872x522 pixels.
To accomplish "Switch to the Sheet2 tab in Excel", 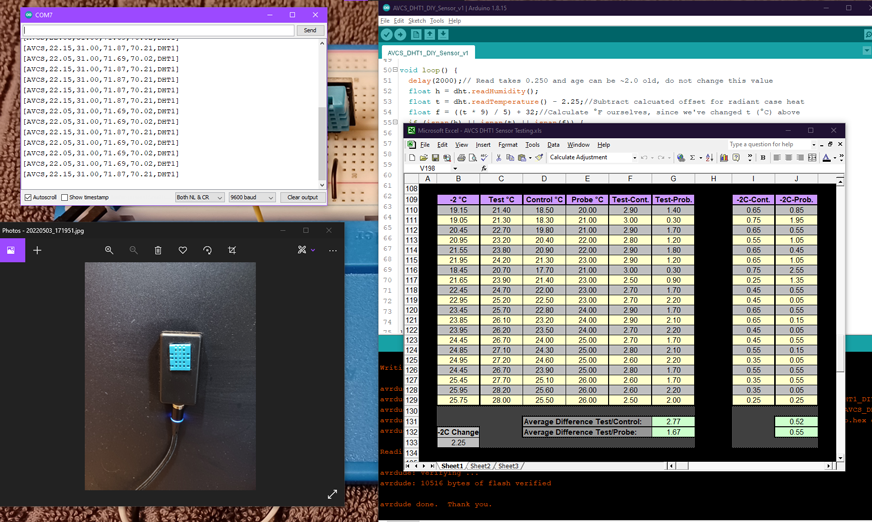I will (480, 466).
